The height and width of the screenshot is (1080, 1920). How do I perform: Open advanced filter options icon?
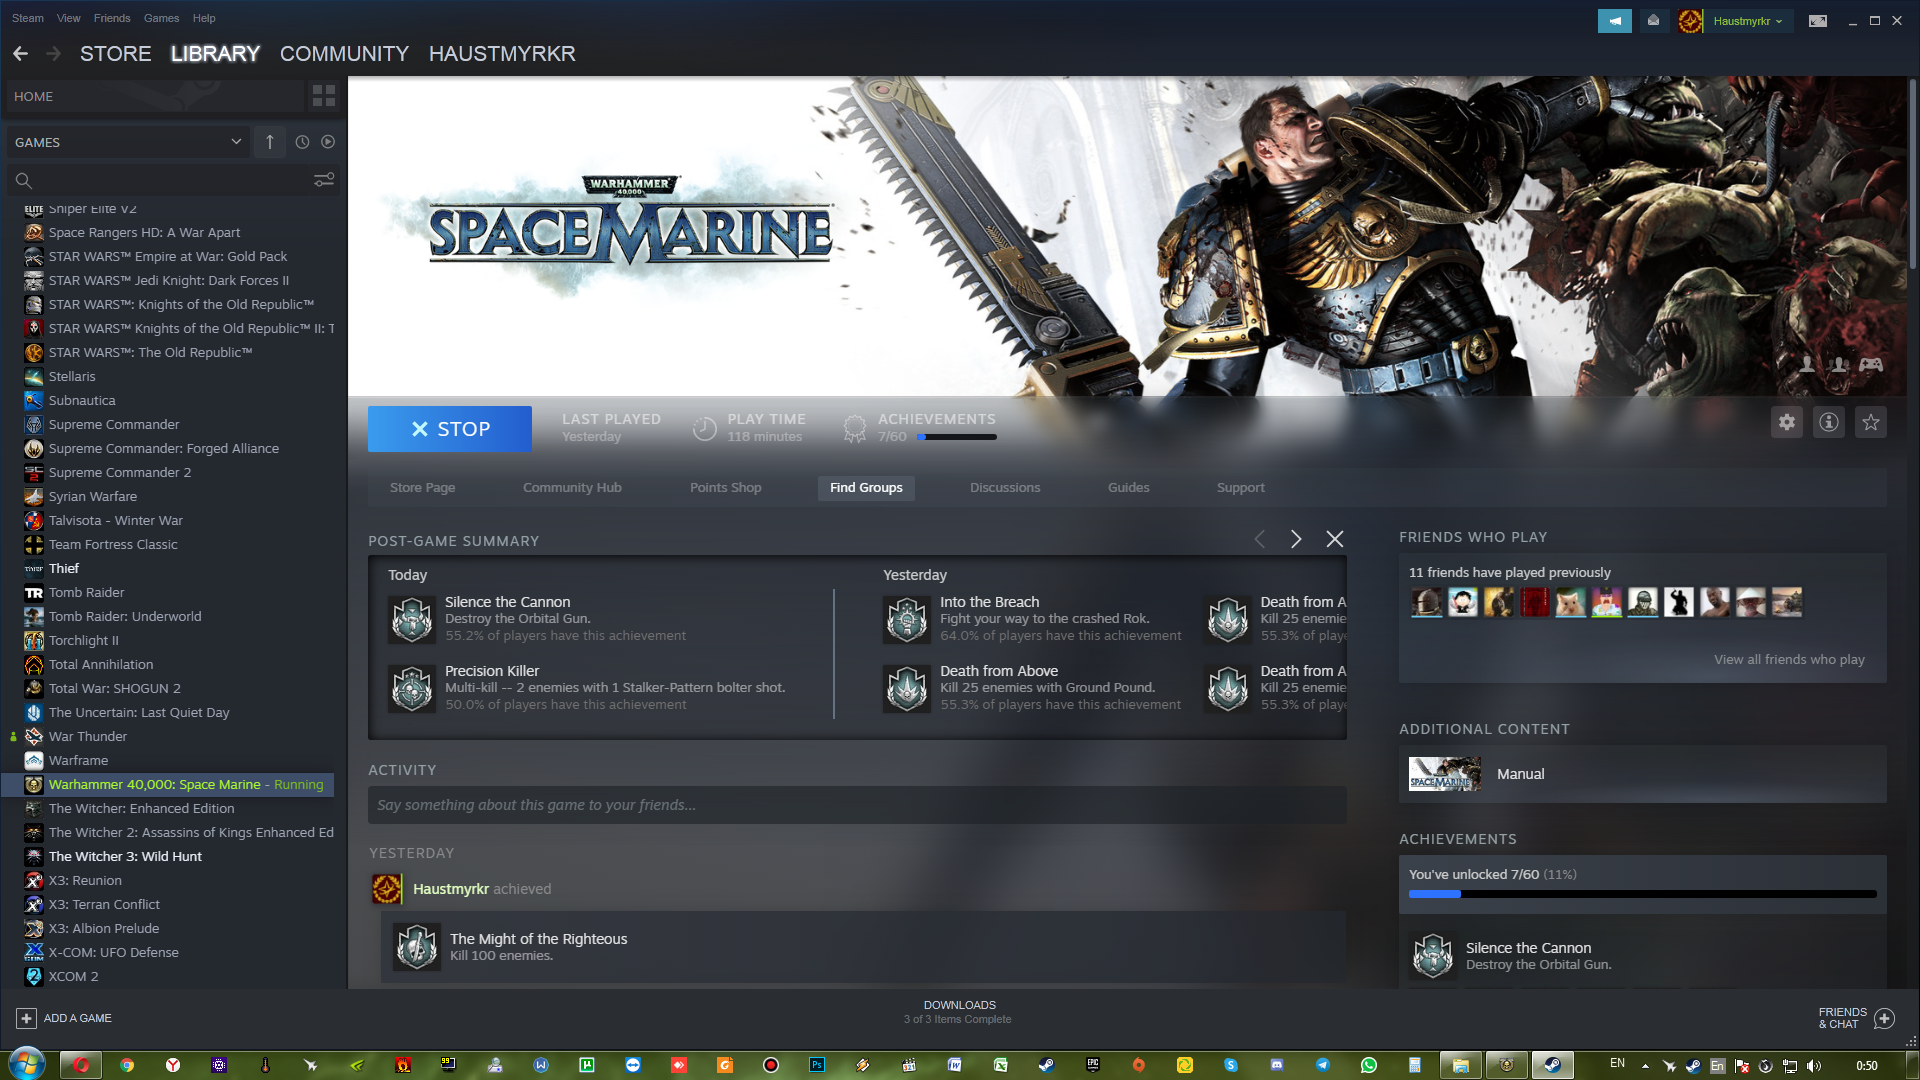point(323,180)
